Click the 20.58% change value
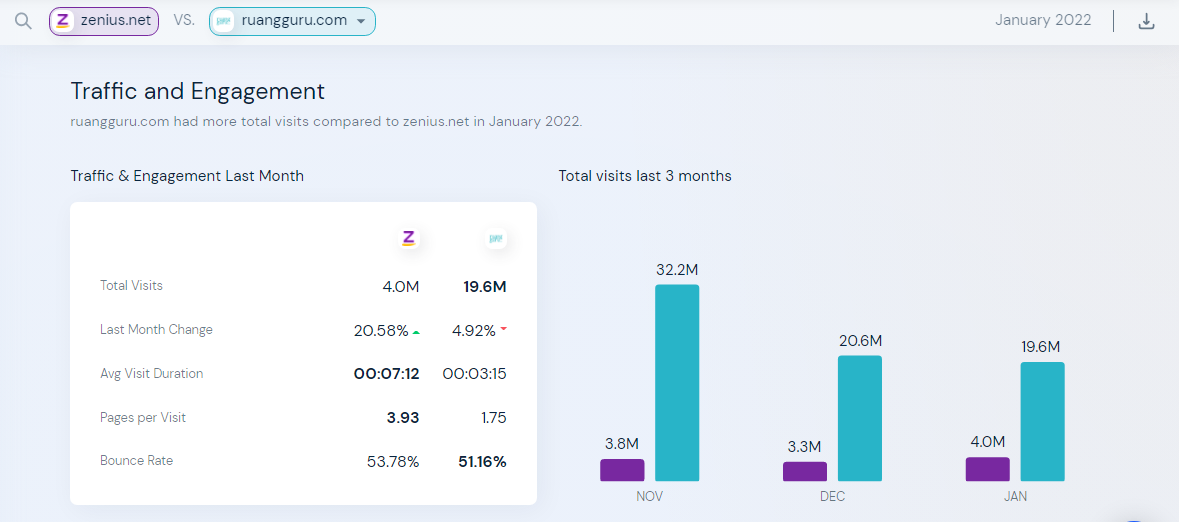The height and width of the screenshot is (522, 1179). tap(381, 331)
